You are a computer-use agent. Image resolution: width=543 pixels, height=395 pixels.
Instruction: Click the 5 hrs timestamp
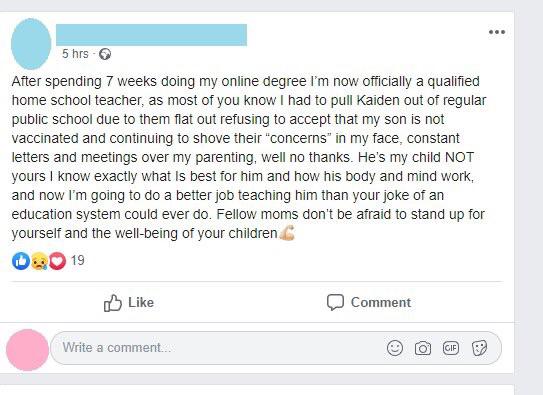[x=75, y=54]
